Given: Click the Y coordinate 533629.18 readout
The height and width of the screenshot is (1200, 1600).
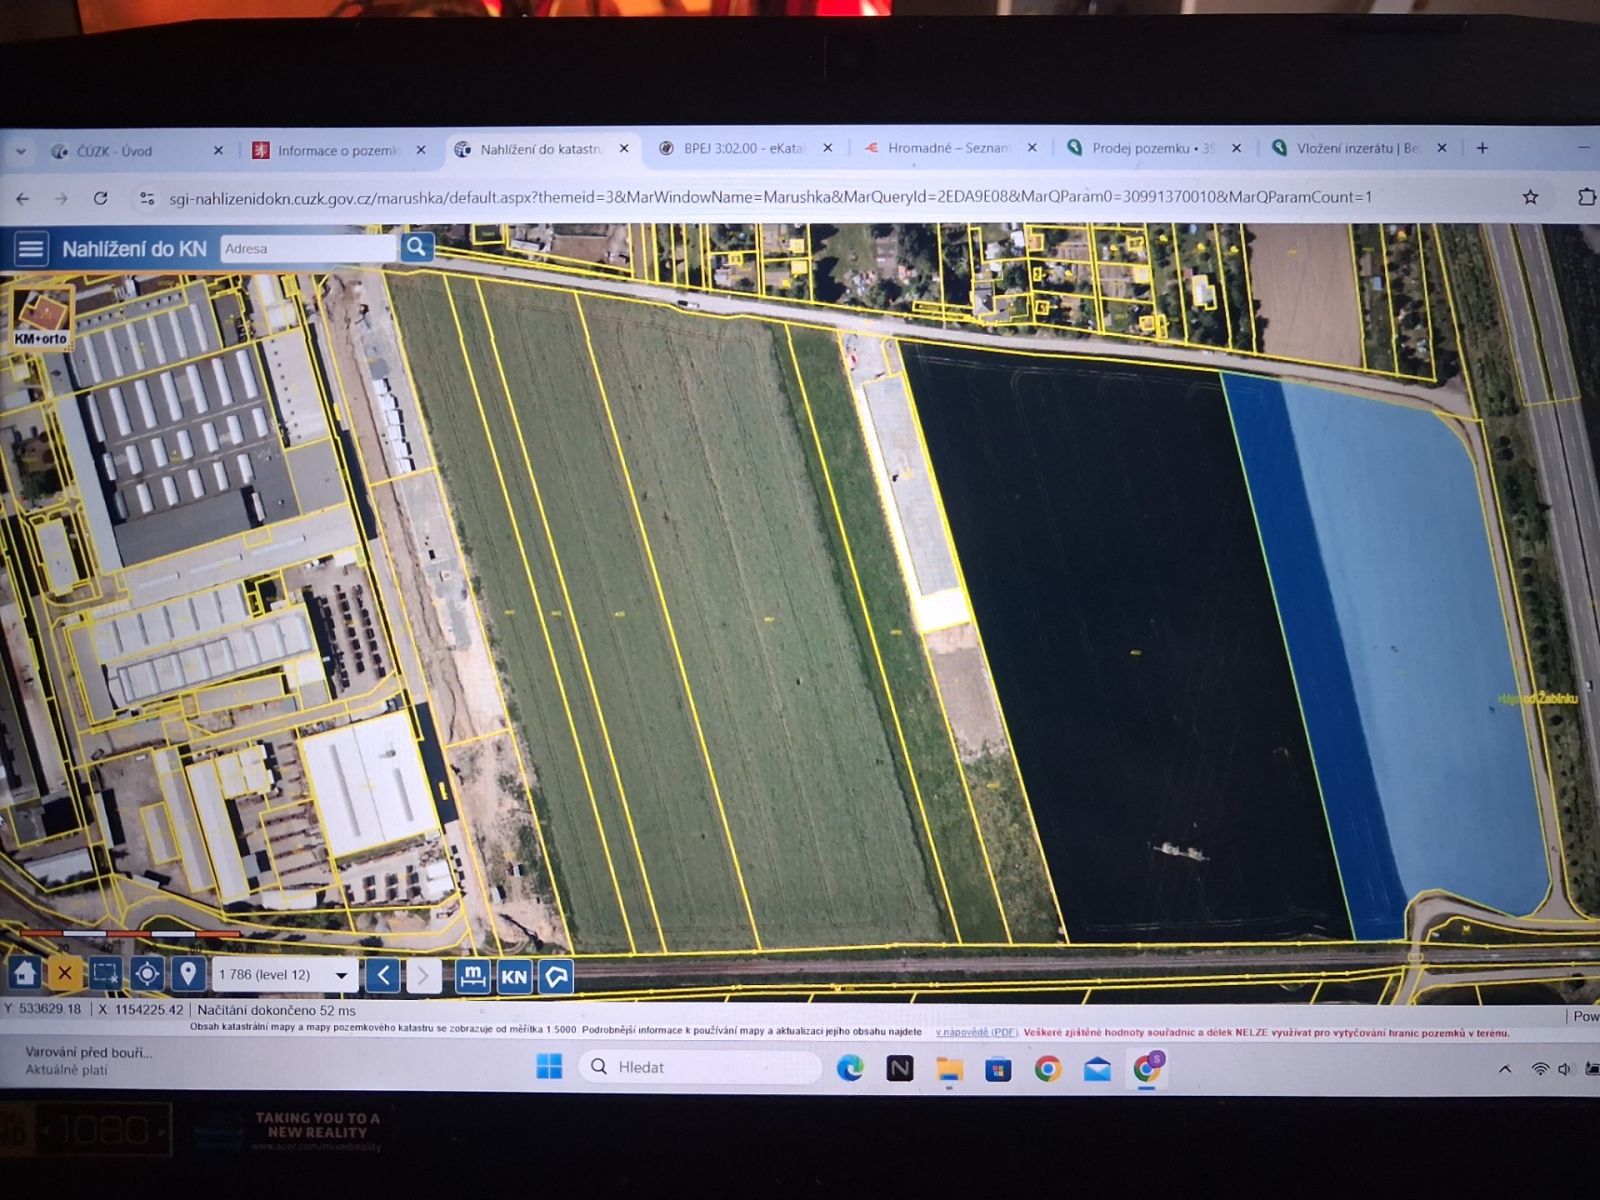Looking at the screenshot, I should coord(42,1009).
